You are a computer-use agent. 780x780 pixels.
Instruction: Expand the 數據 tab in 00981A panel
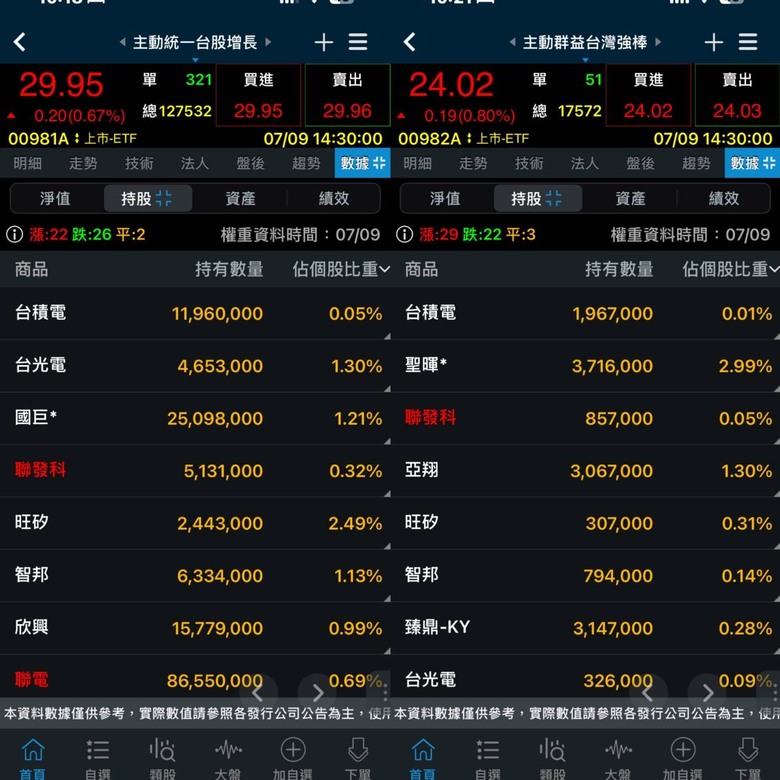pos(363,163)
